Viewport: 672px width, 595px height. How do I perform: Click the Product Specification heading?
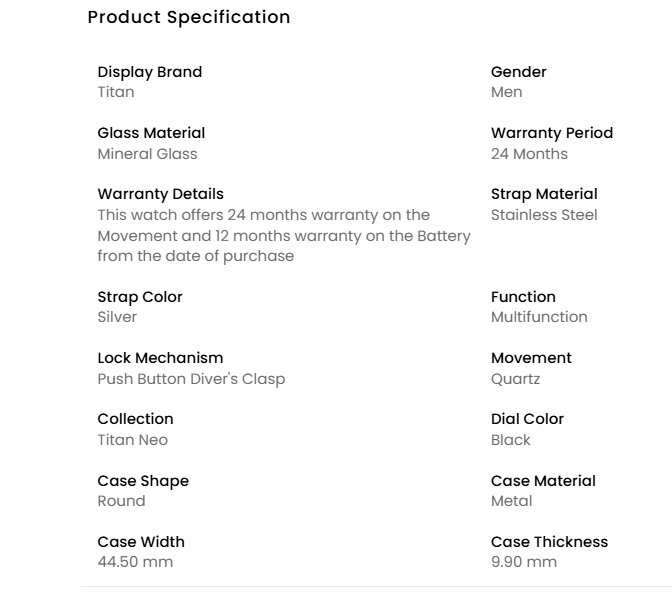click(189, 18)
